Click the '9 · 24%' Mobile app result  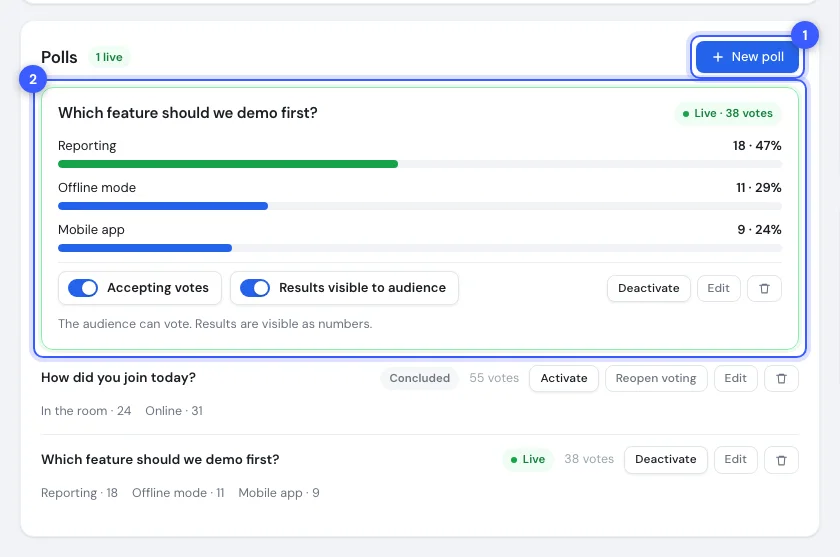click(759, 230)
